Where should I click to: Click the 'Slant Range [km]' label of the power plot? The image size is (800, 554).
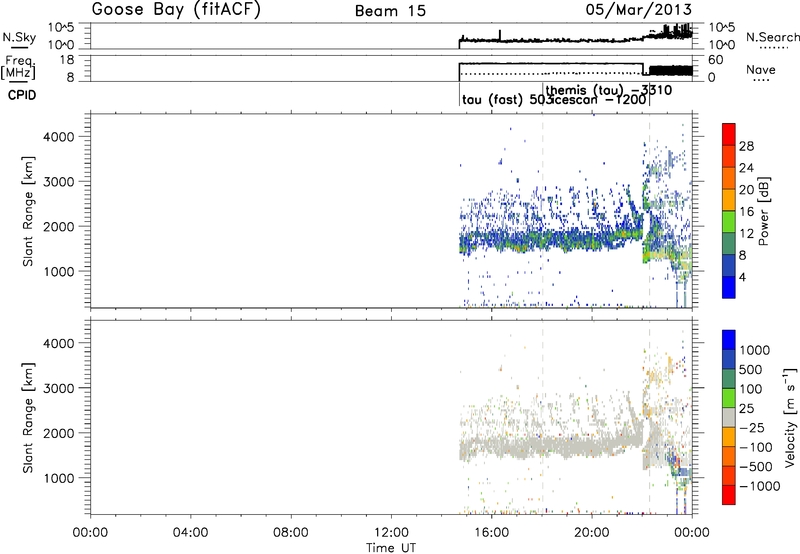coord(28,211)
